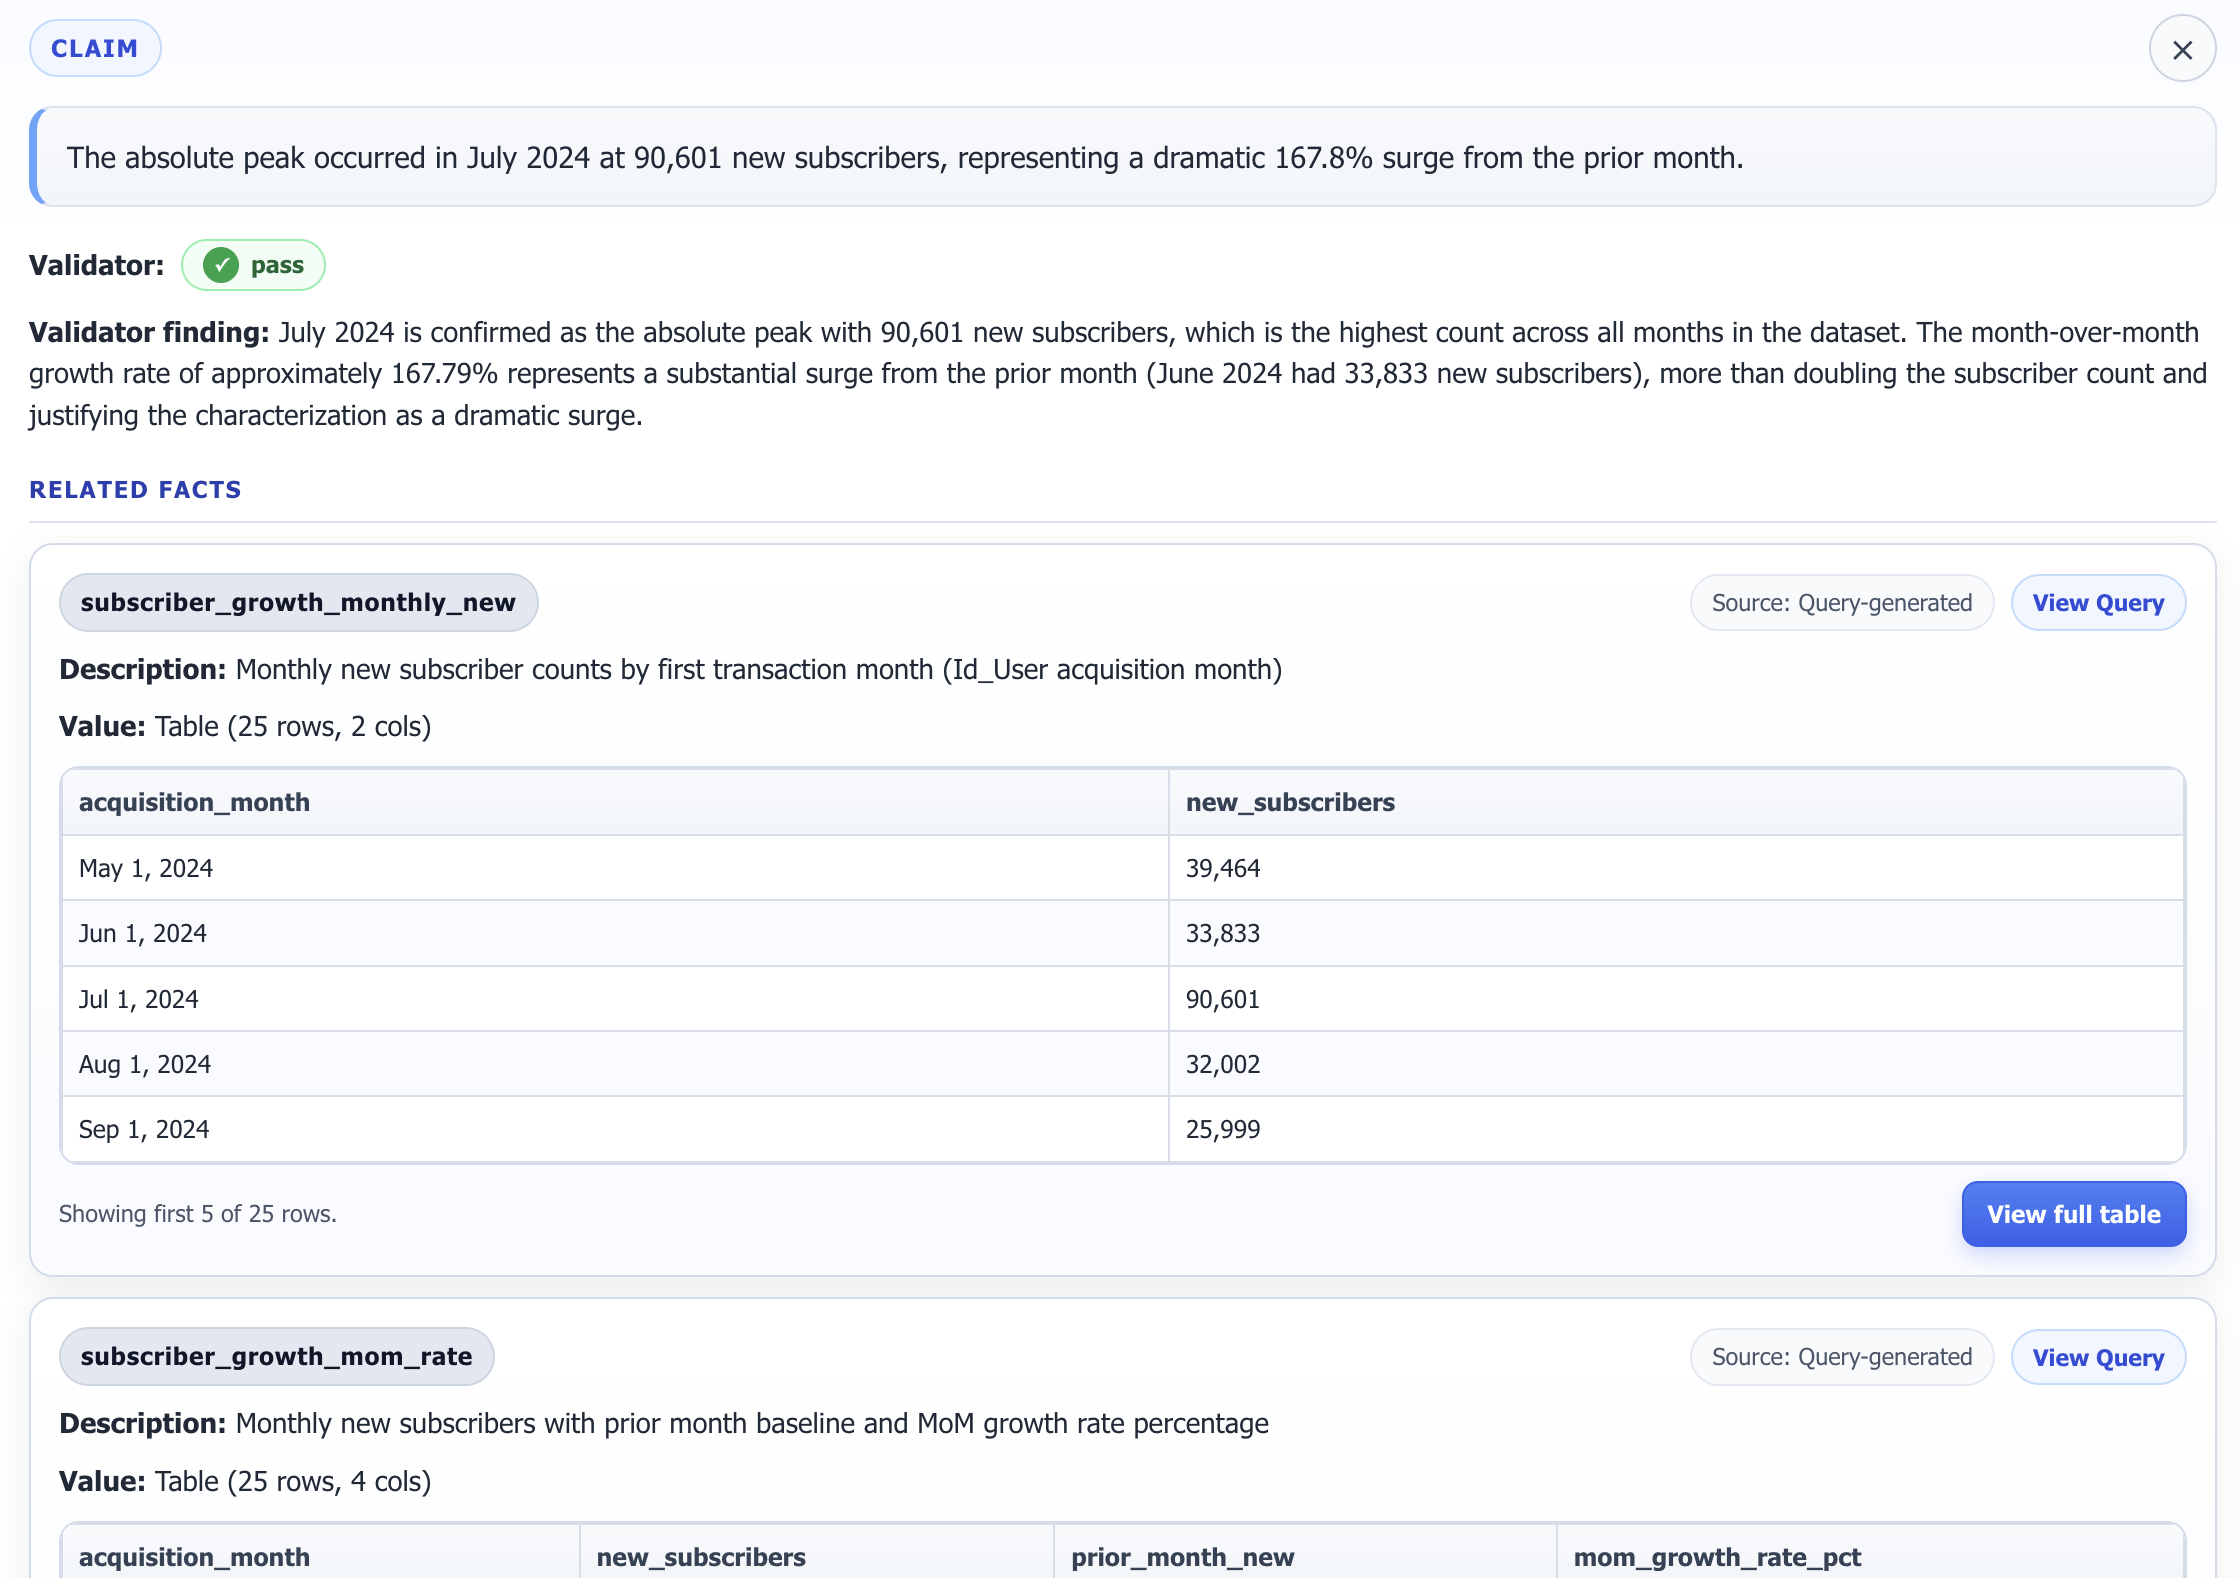
Task: Select the subscriber_growth_monthly_new fact tag
Action: [298, 602]
